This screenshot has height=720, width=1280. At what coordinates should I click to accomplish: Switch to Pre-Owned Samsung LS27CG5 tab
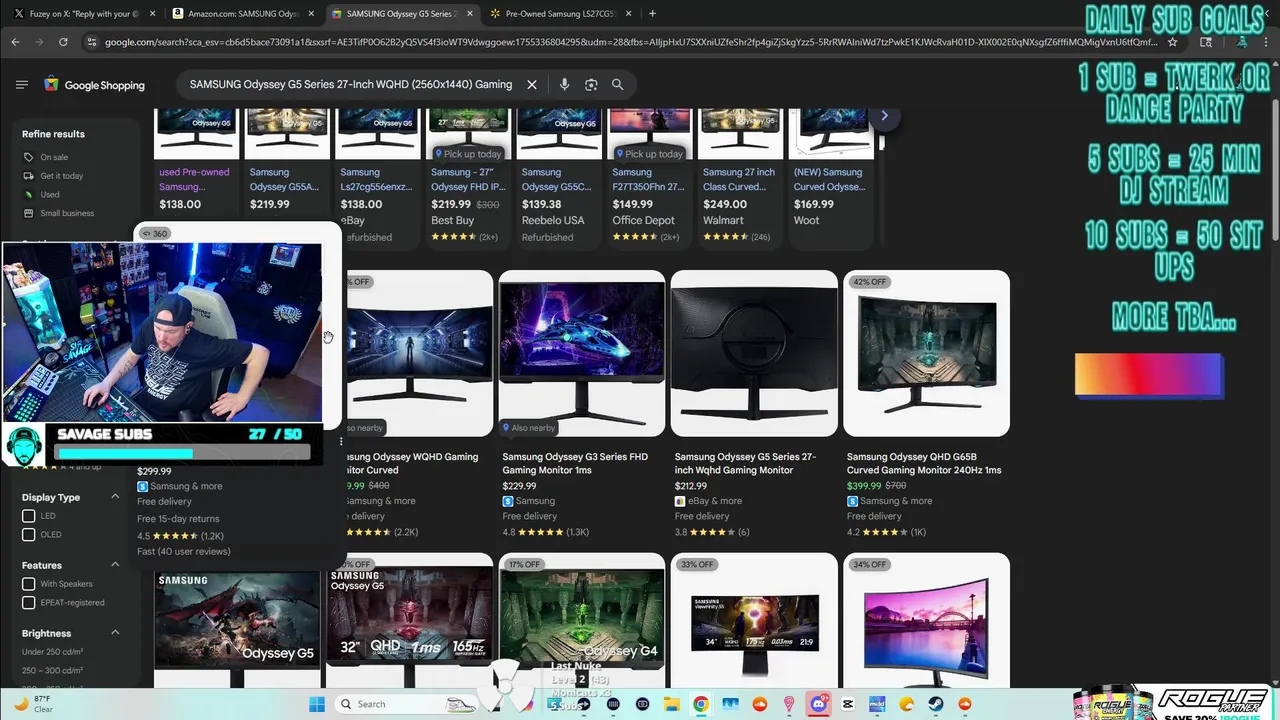coord(560,13)
